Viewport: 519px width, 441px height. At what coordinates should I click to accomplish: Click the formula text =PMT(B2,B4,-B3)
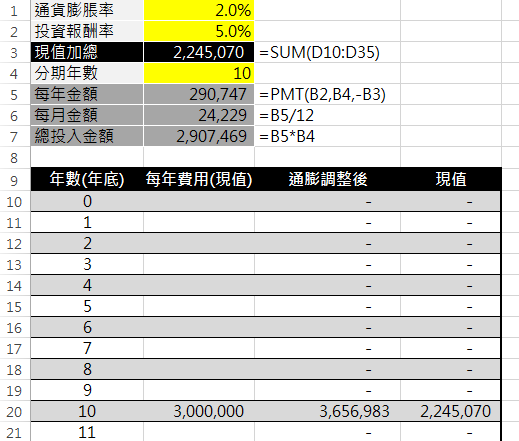tap(322, 94)
